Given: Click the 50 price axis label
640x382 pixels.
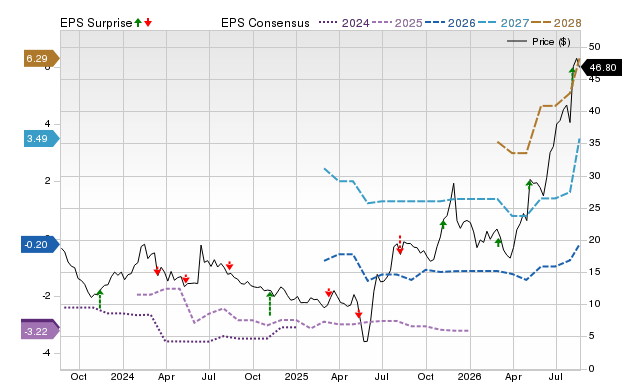Looking at the screenshot, I should (595, 47).
